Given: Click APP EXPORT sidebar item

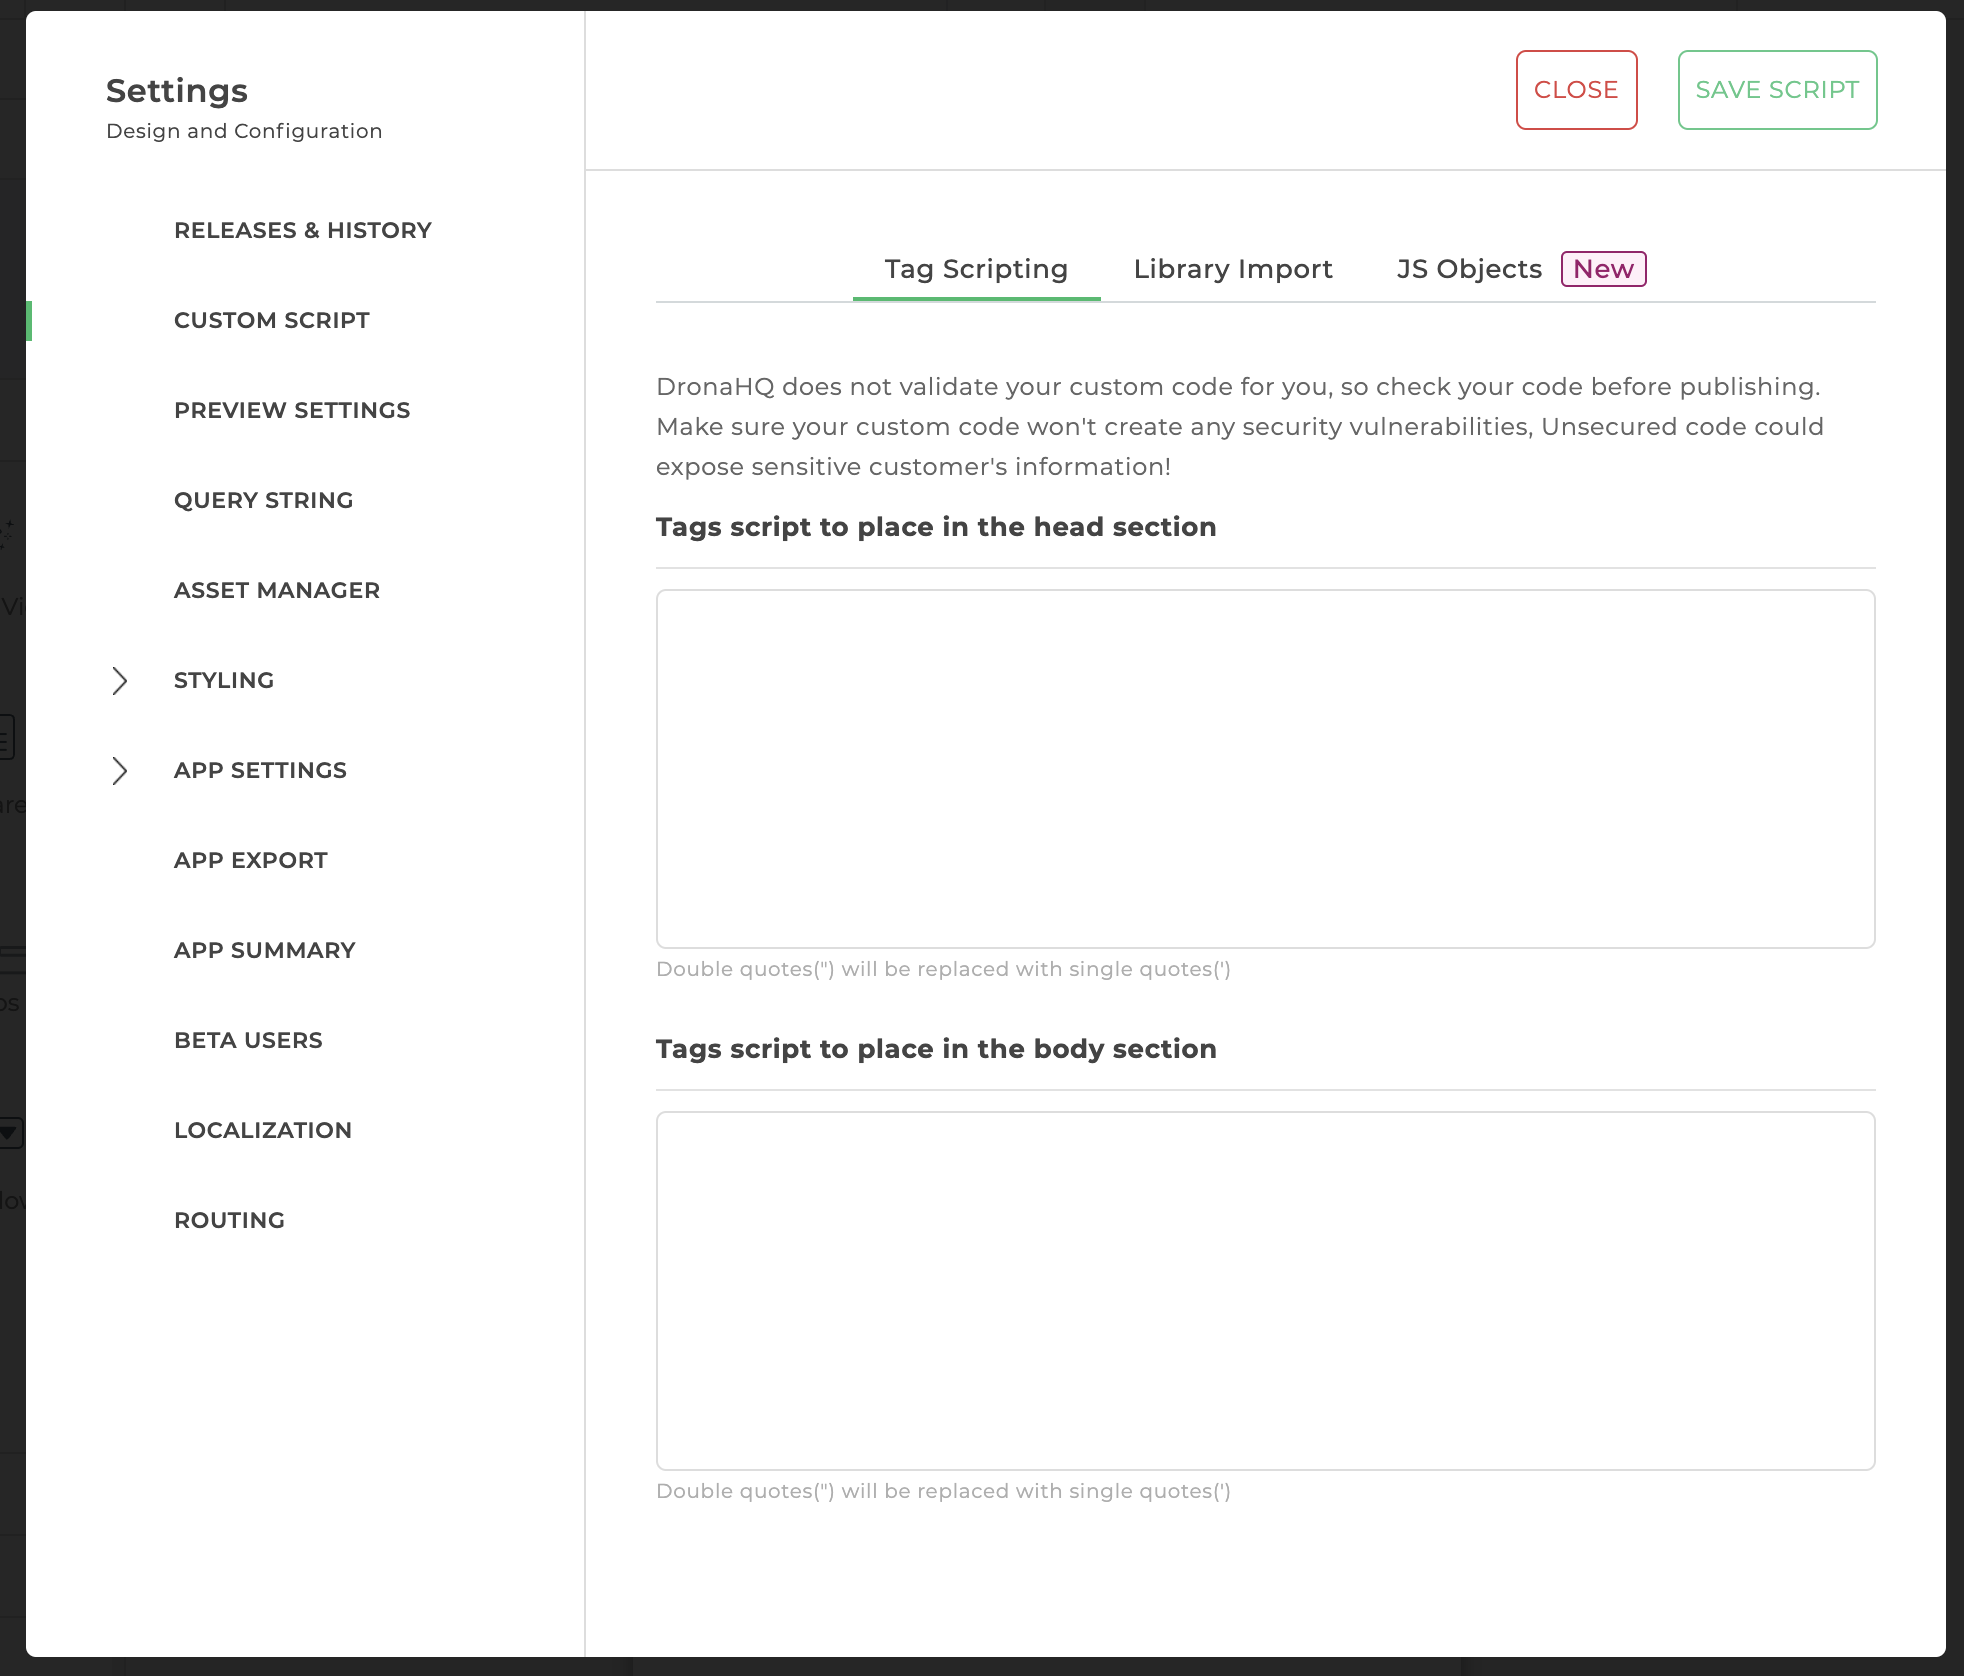Looking at the screenshot, I should 249,860.
